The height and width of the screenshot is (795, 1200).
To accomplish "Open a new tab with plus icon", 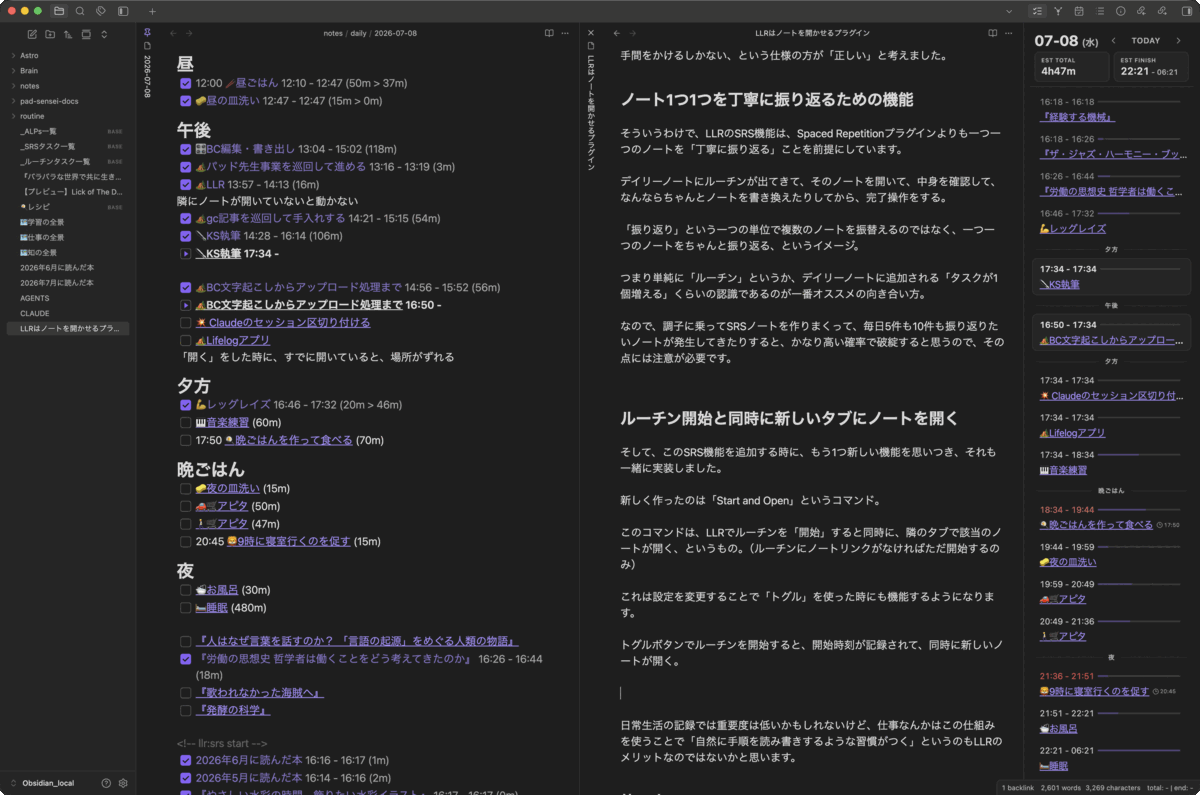I will [x=152, y=11].
